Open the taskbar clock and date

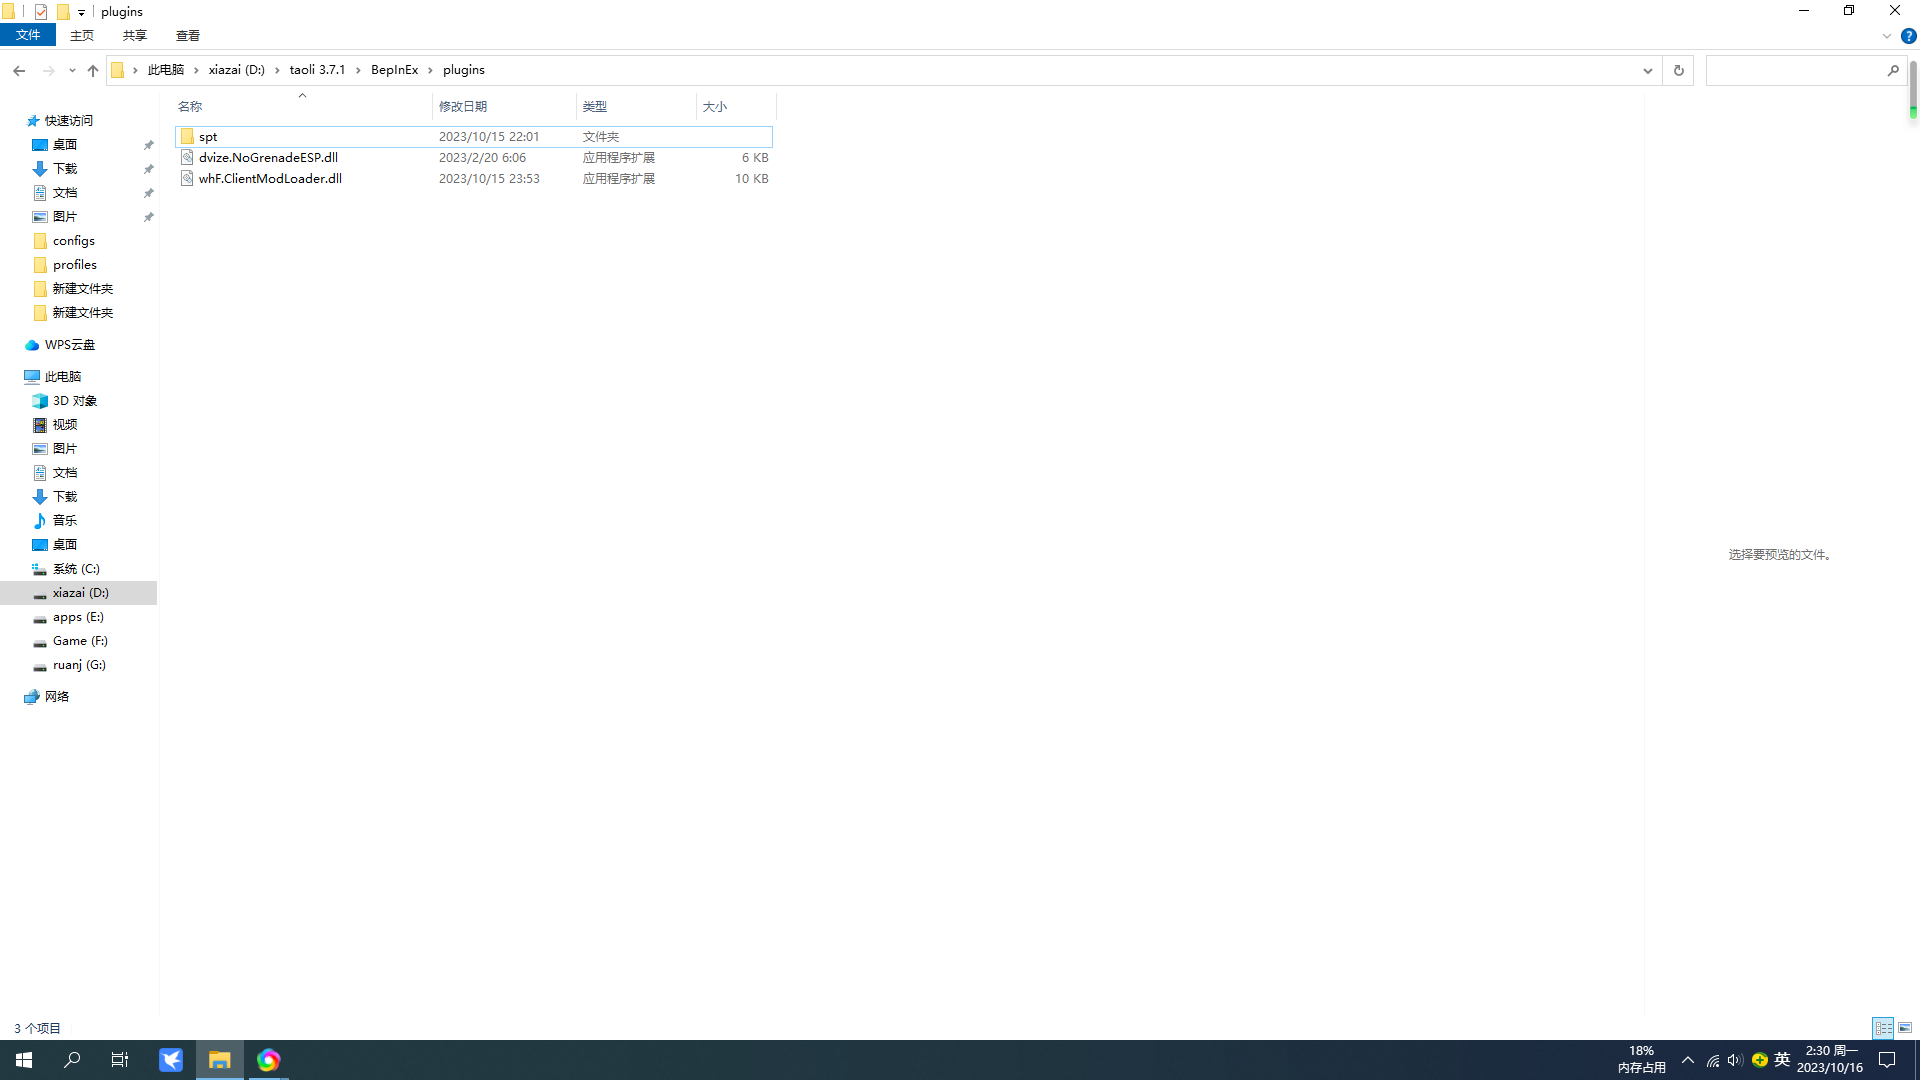coord(1830,1060)
